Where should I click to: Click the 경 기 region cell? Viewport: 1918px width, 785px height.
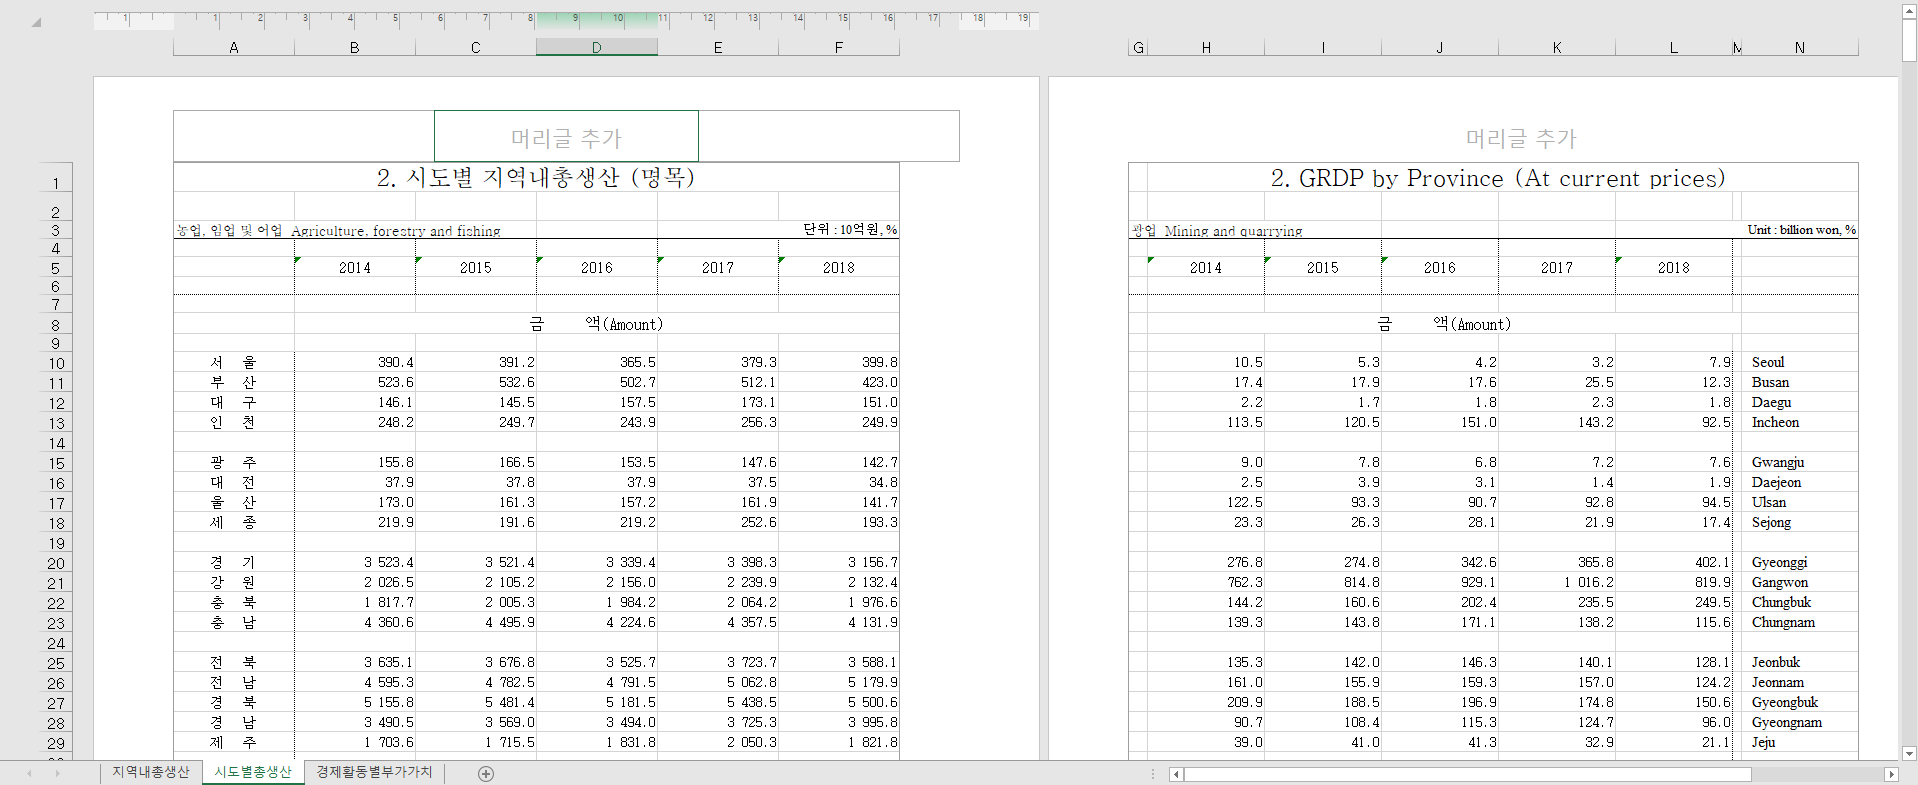coord(234,562)
